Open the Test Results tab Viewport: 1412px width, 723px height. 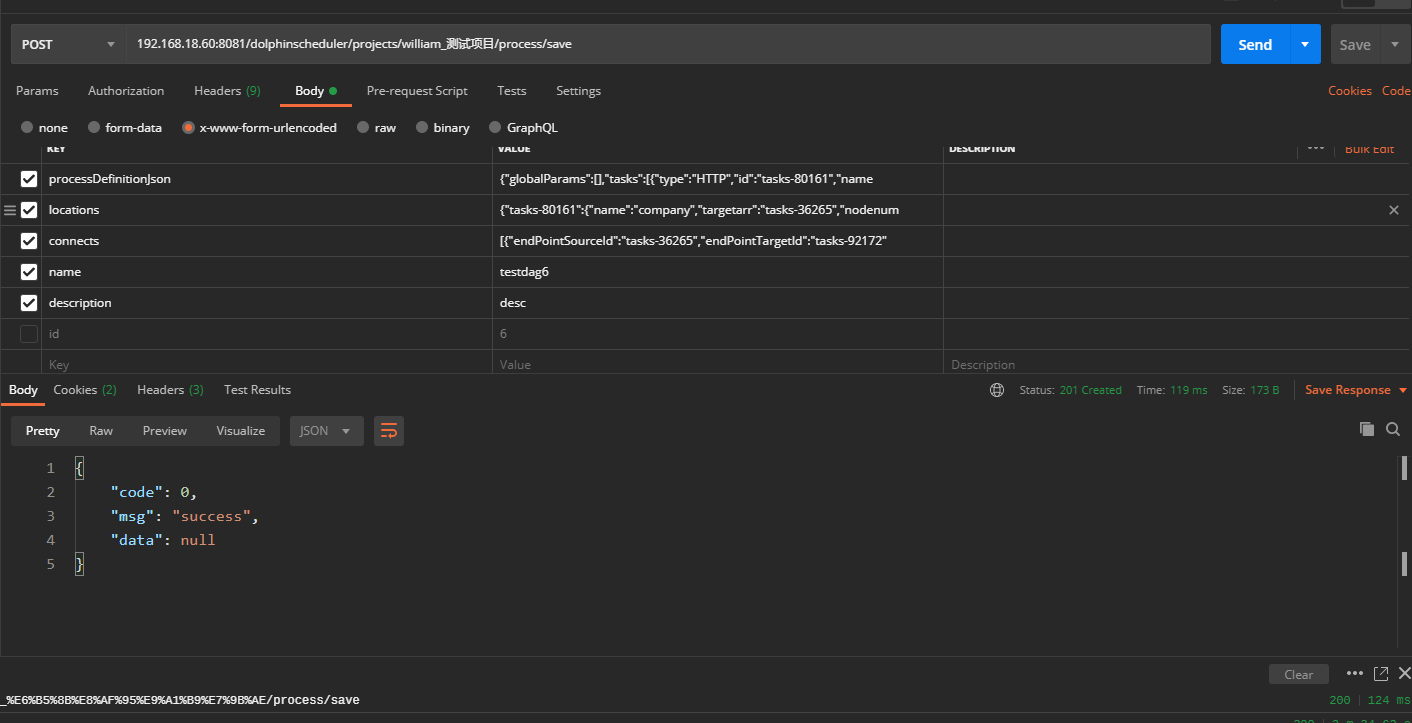pyautogui.click(x=257, y=390)
